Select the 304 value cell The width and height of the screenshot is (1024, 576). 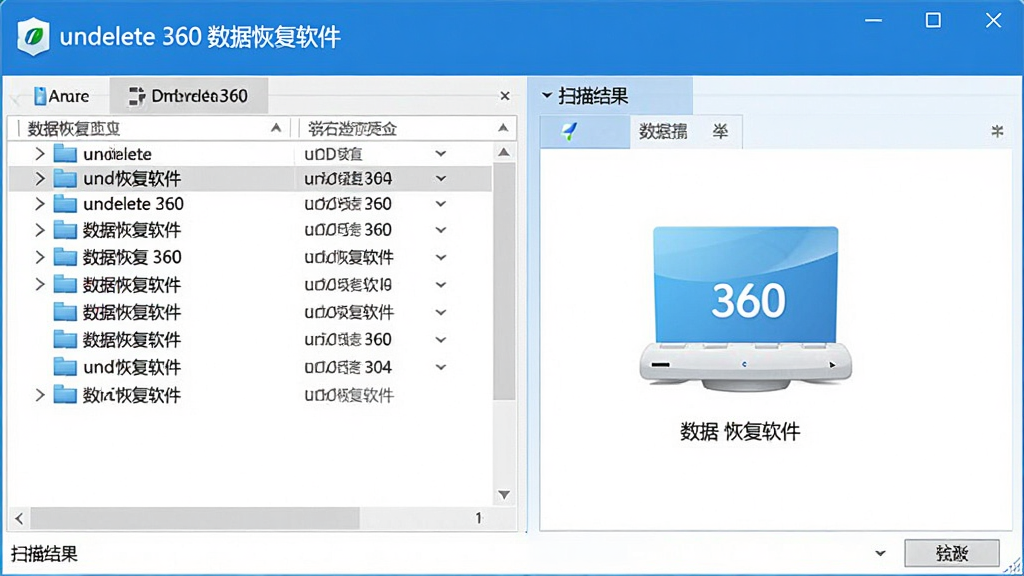tap(348, 367)
